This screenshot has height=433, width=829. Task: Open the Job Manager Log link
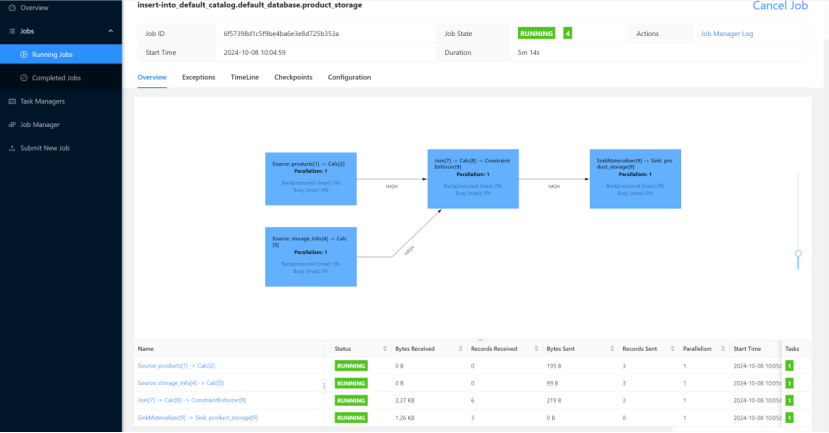[x=733, y=33]
